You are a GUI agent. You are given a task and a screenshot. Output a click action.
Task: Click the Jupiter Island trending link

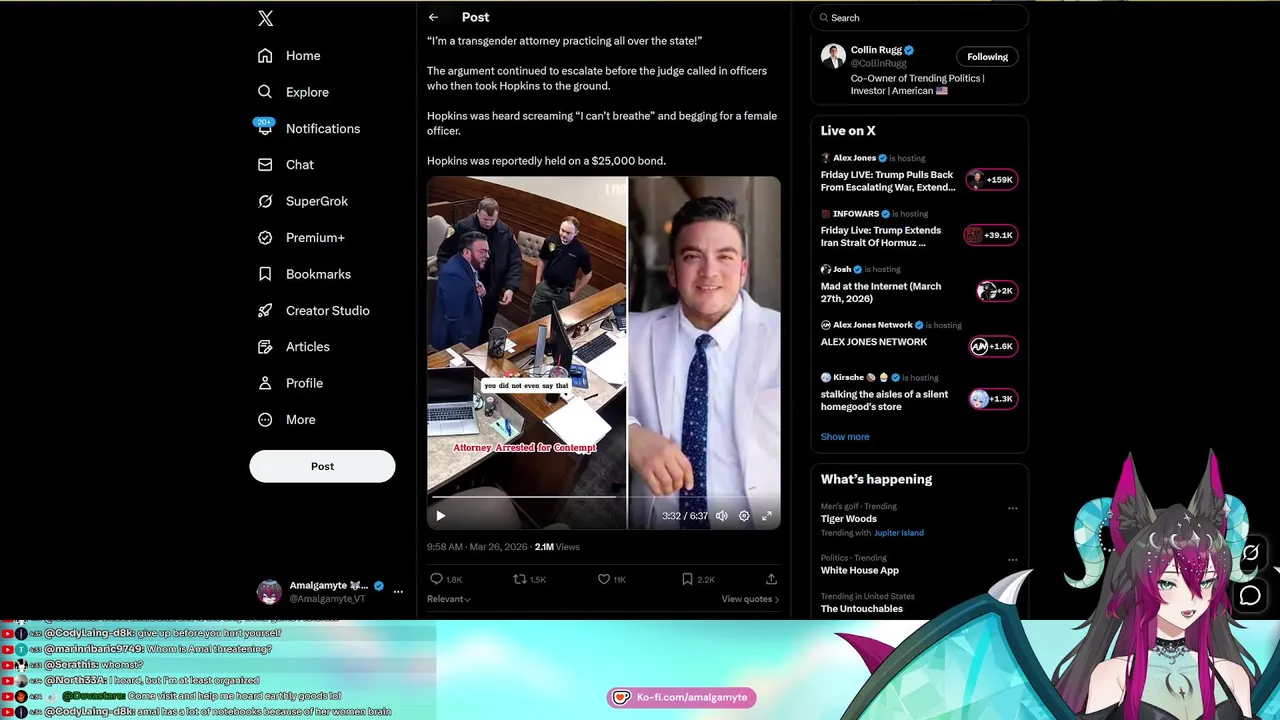[x=898, y=533]
